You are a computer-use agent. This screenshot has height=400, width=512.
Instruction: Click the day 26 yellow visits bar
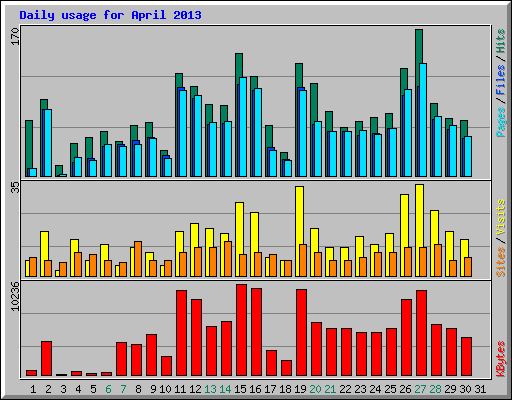point(404,221)
